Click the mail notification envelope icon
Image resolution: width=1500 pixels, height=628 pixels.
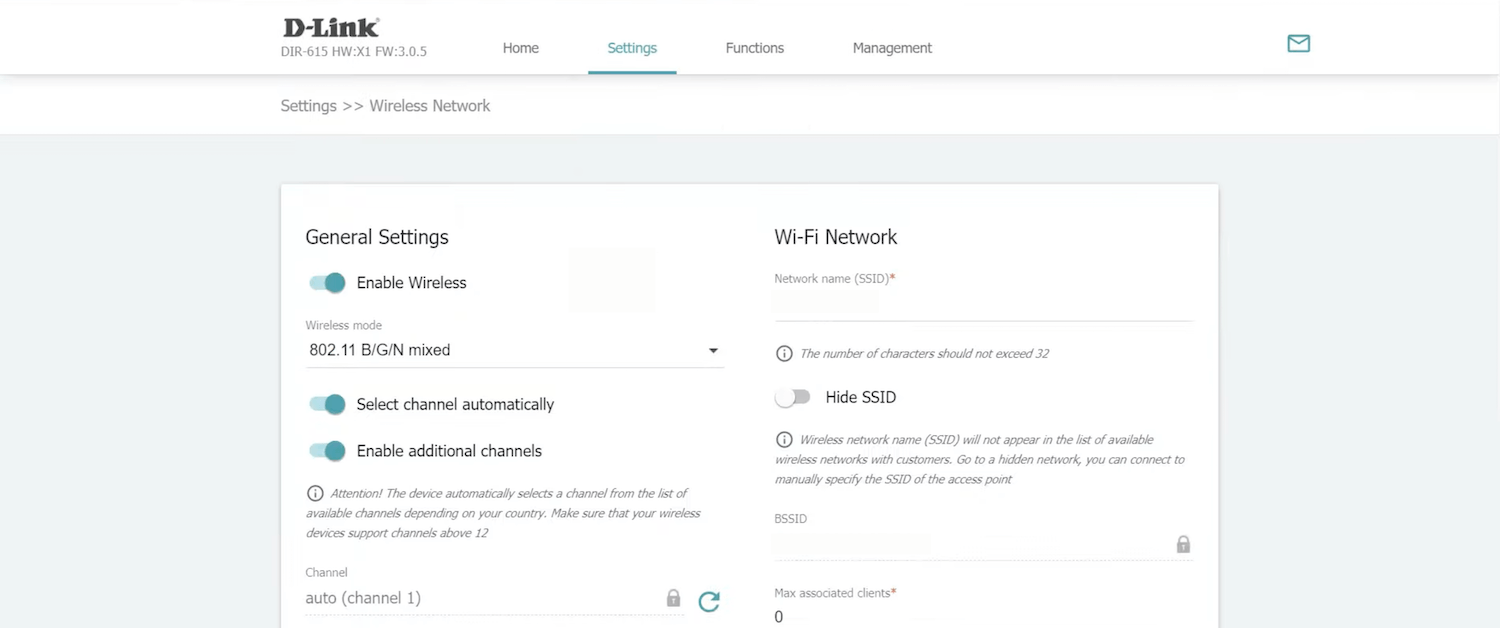point(1298,43)
